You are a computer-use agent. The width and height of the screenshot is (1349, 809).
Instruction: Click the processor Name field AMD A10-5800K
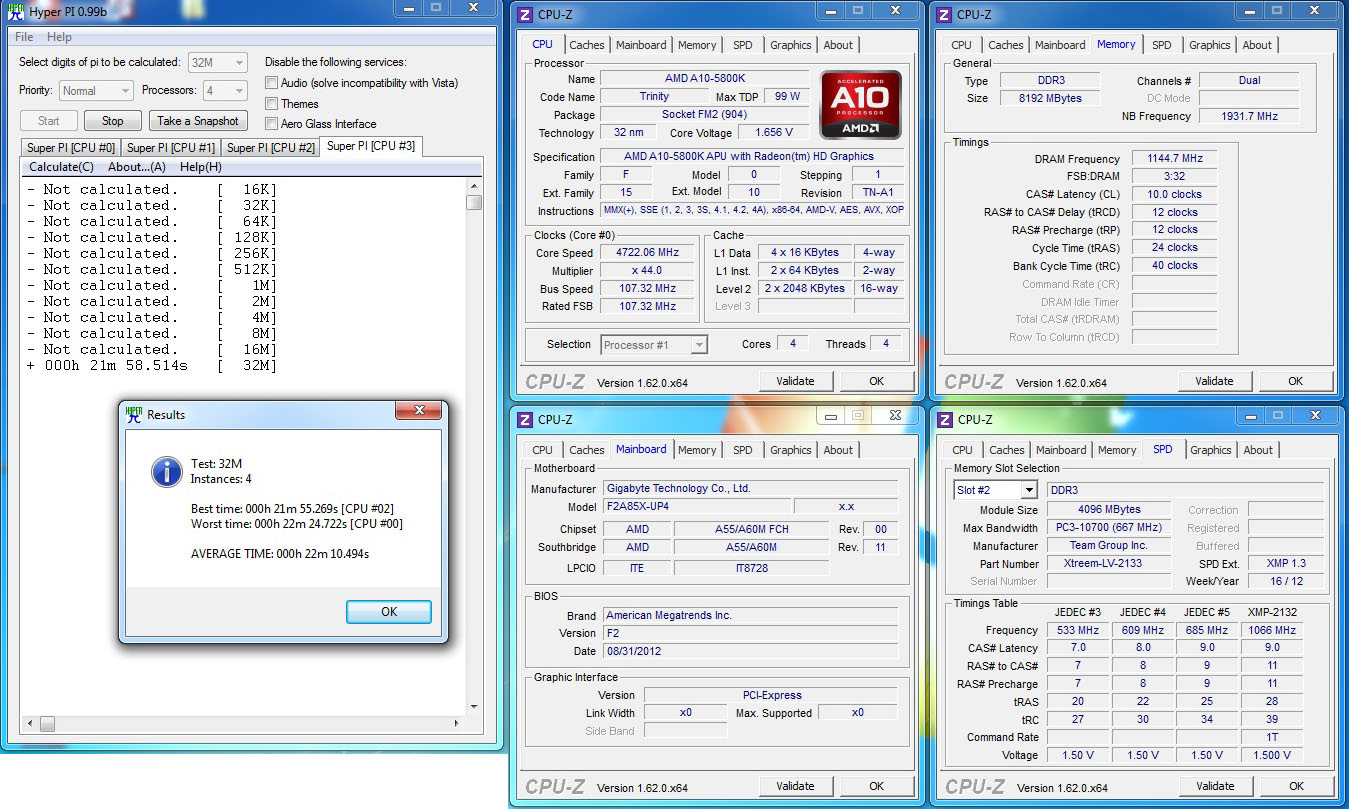tap(704, 79)
